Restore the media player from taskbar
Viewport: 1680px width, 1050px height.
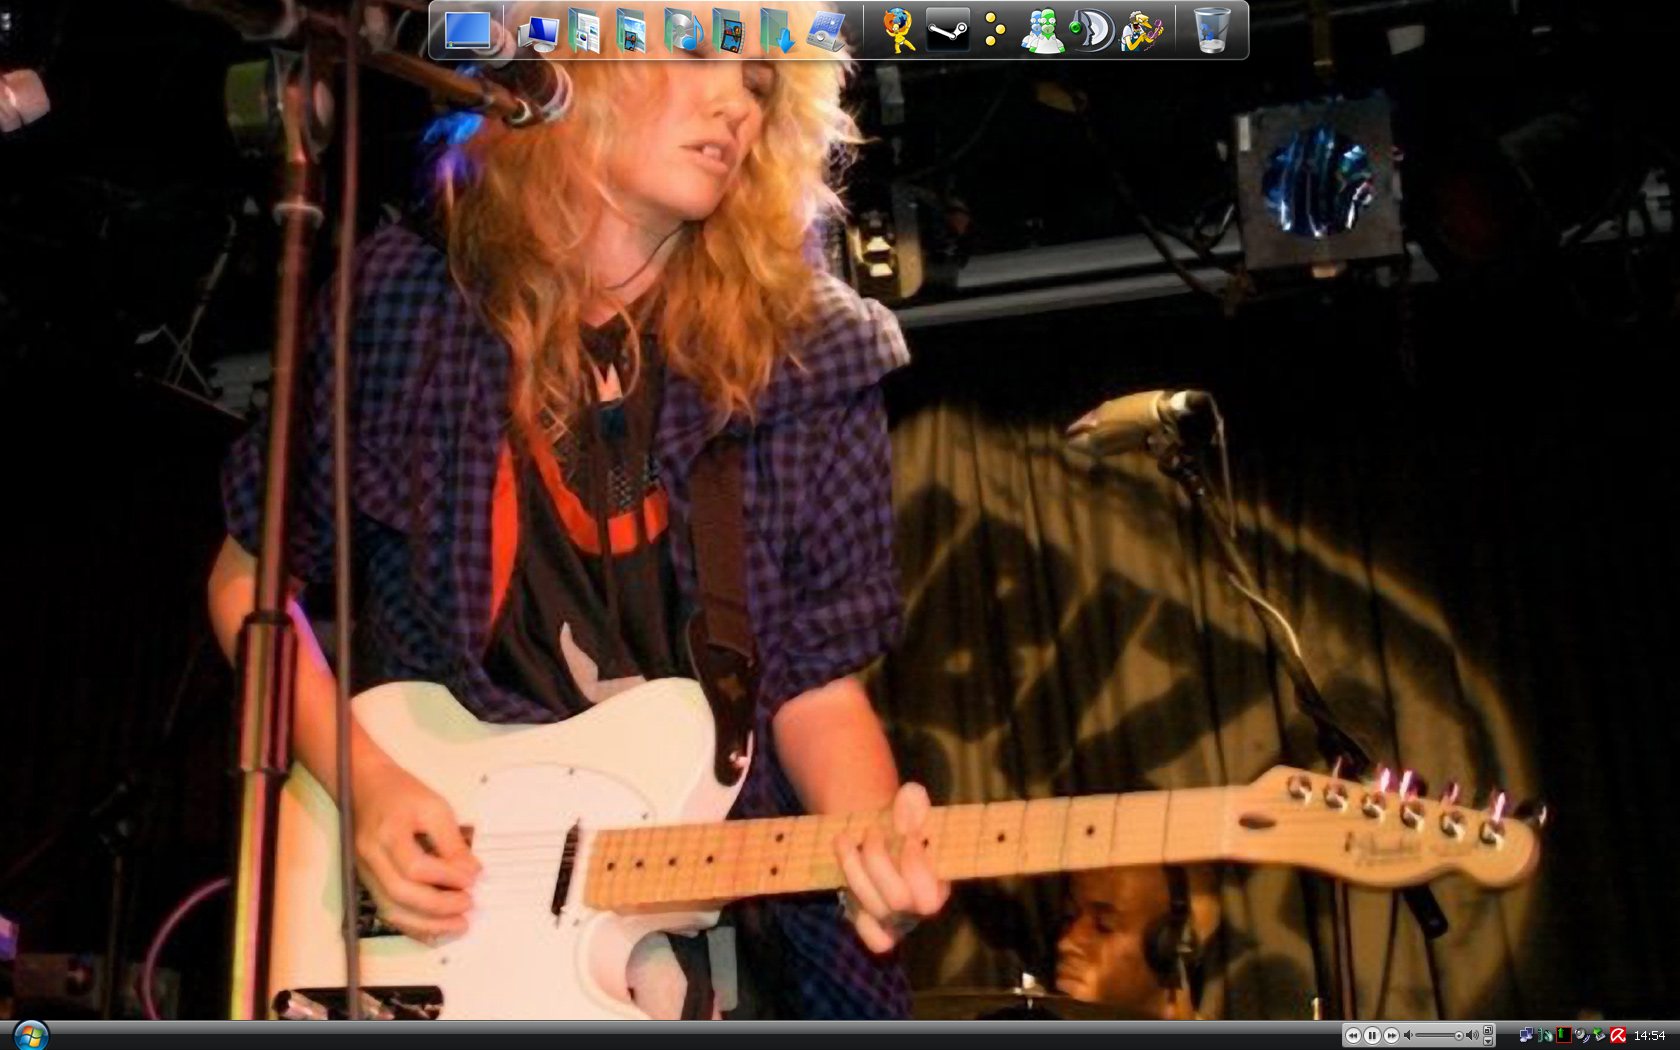click(x=1488, y=1030)
